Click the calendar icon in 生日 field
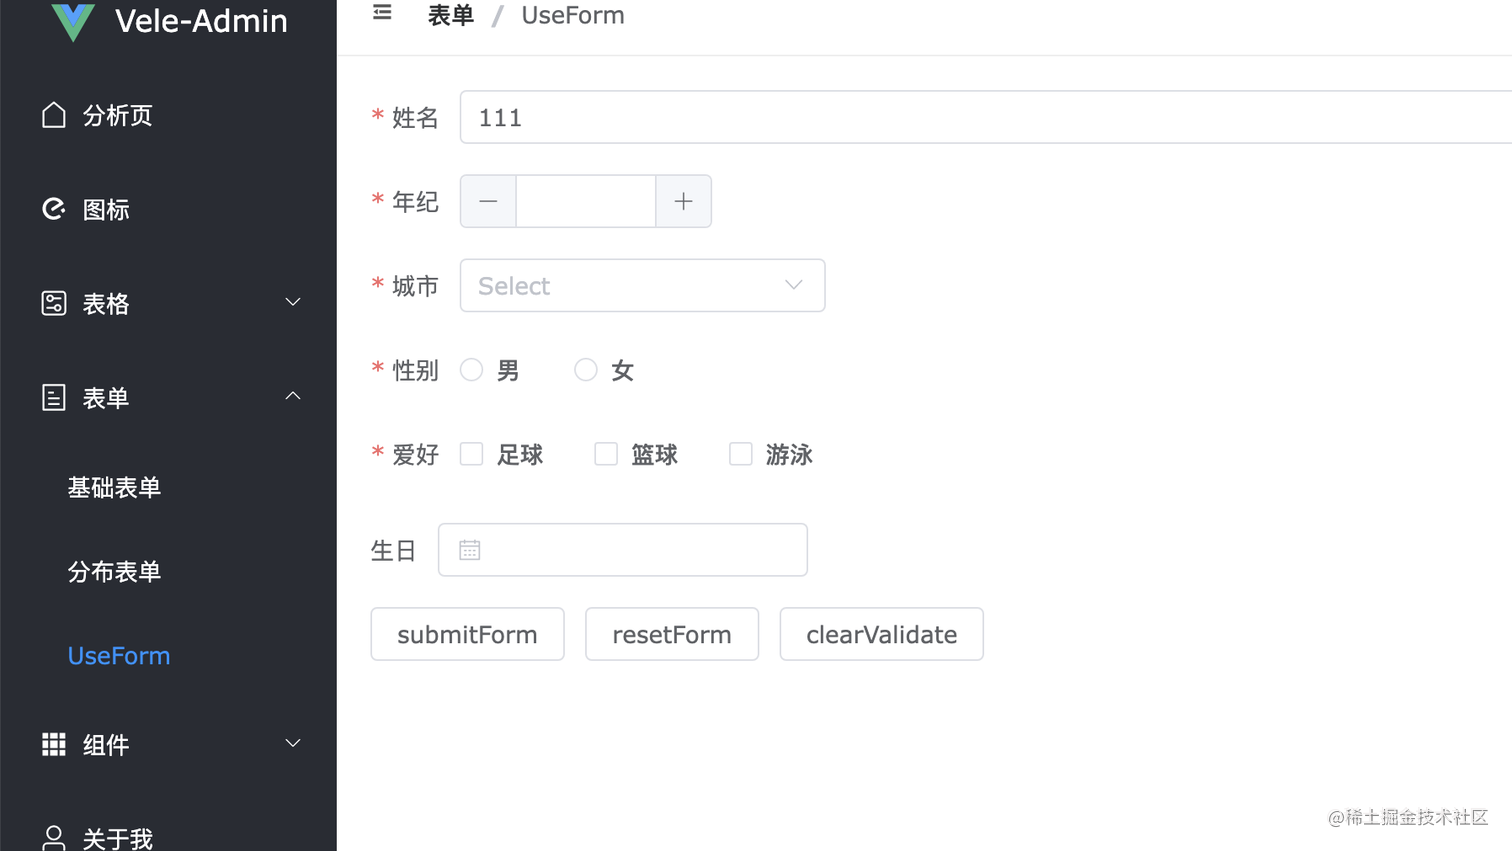This screenshot has height=851, width=1512. coord(469,548)
